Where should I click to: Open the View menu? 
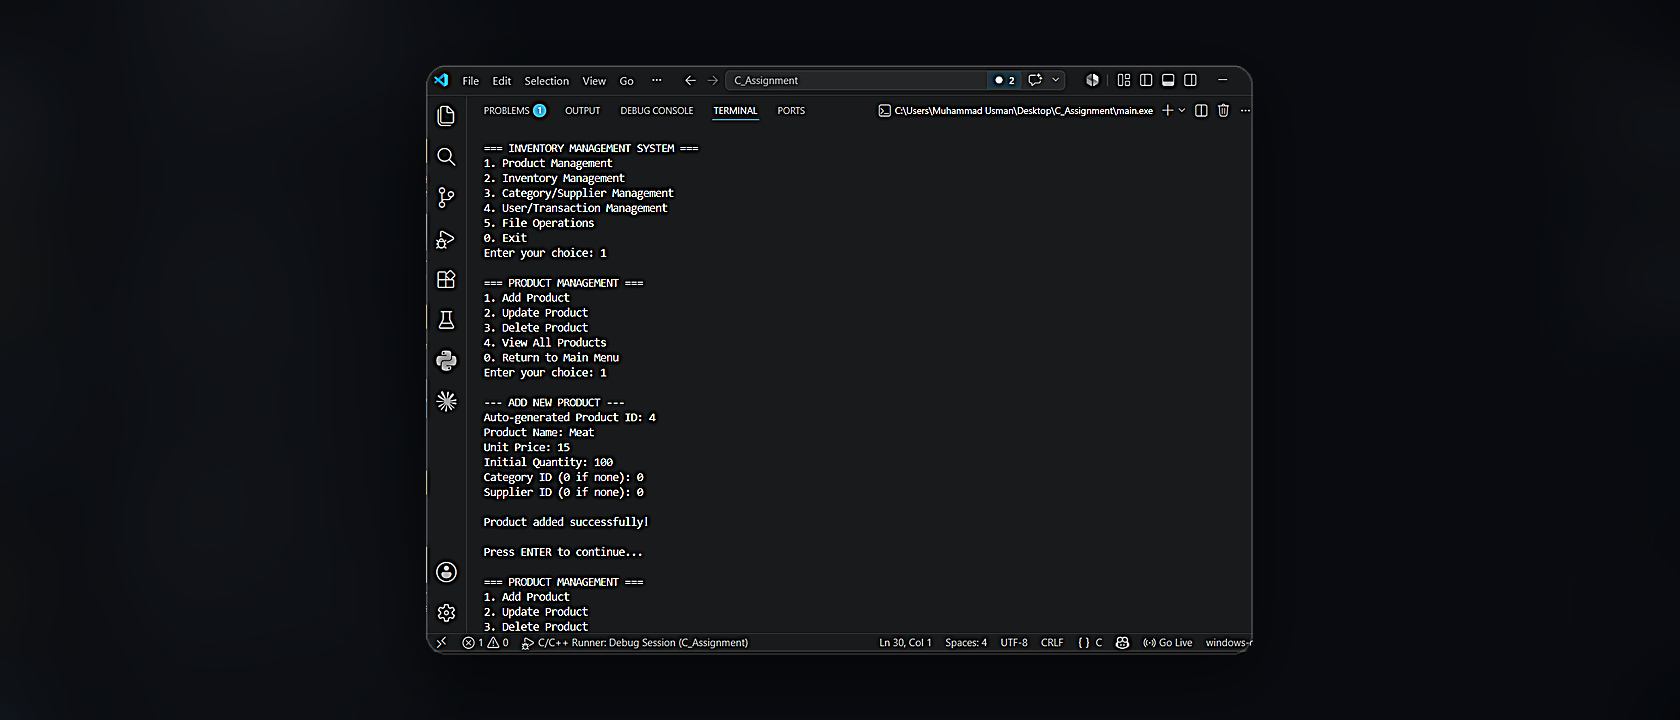594,81
